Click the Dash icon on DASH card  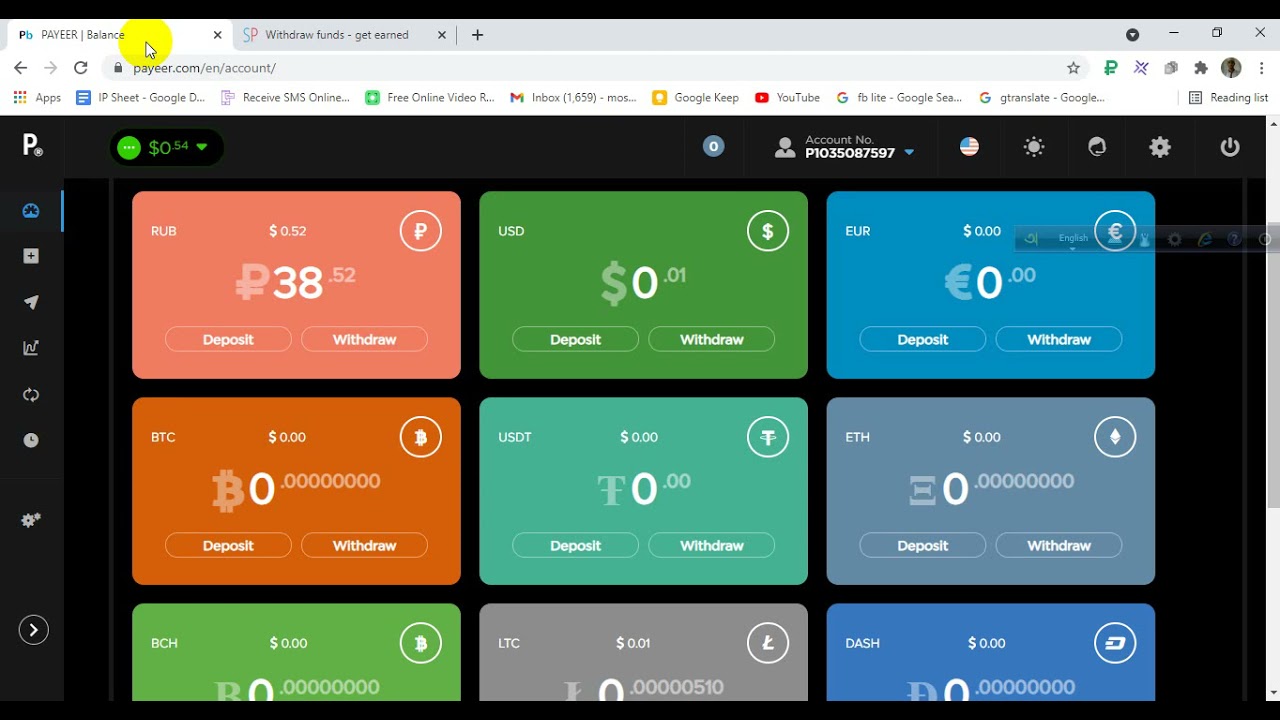tap(1115, 644)
